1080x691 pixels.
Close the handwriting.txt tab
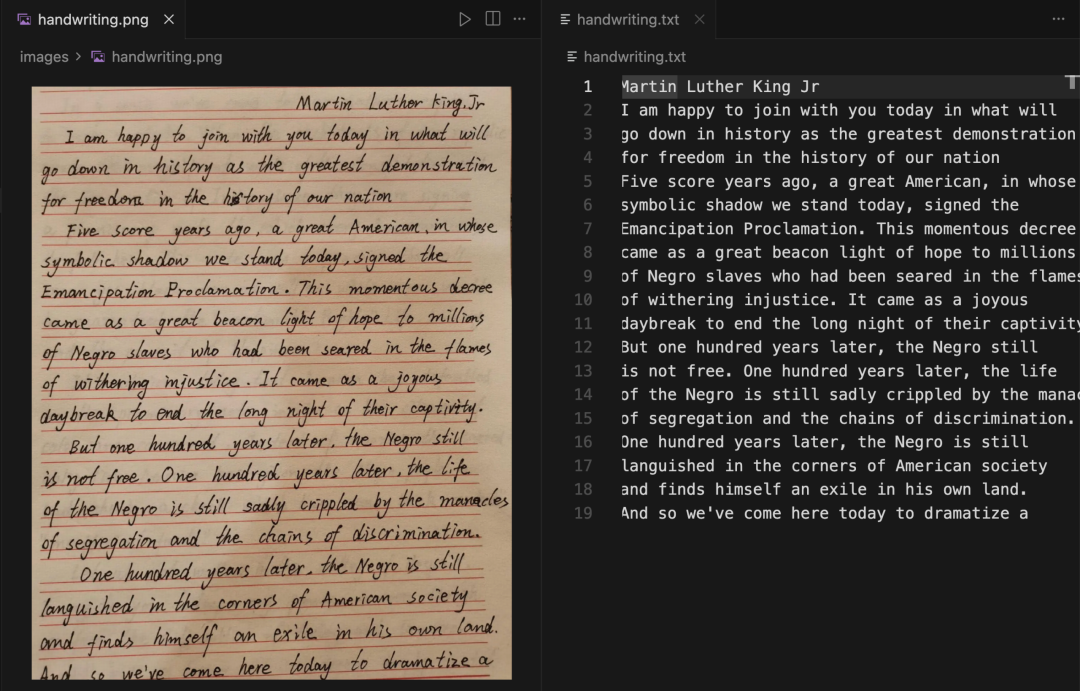(700, 19)
